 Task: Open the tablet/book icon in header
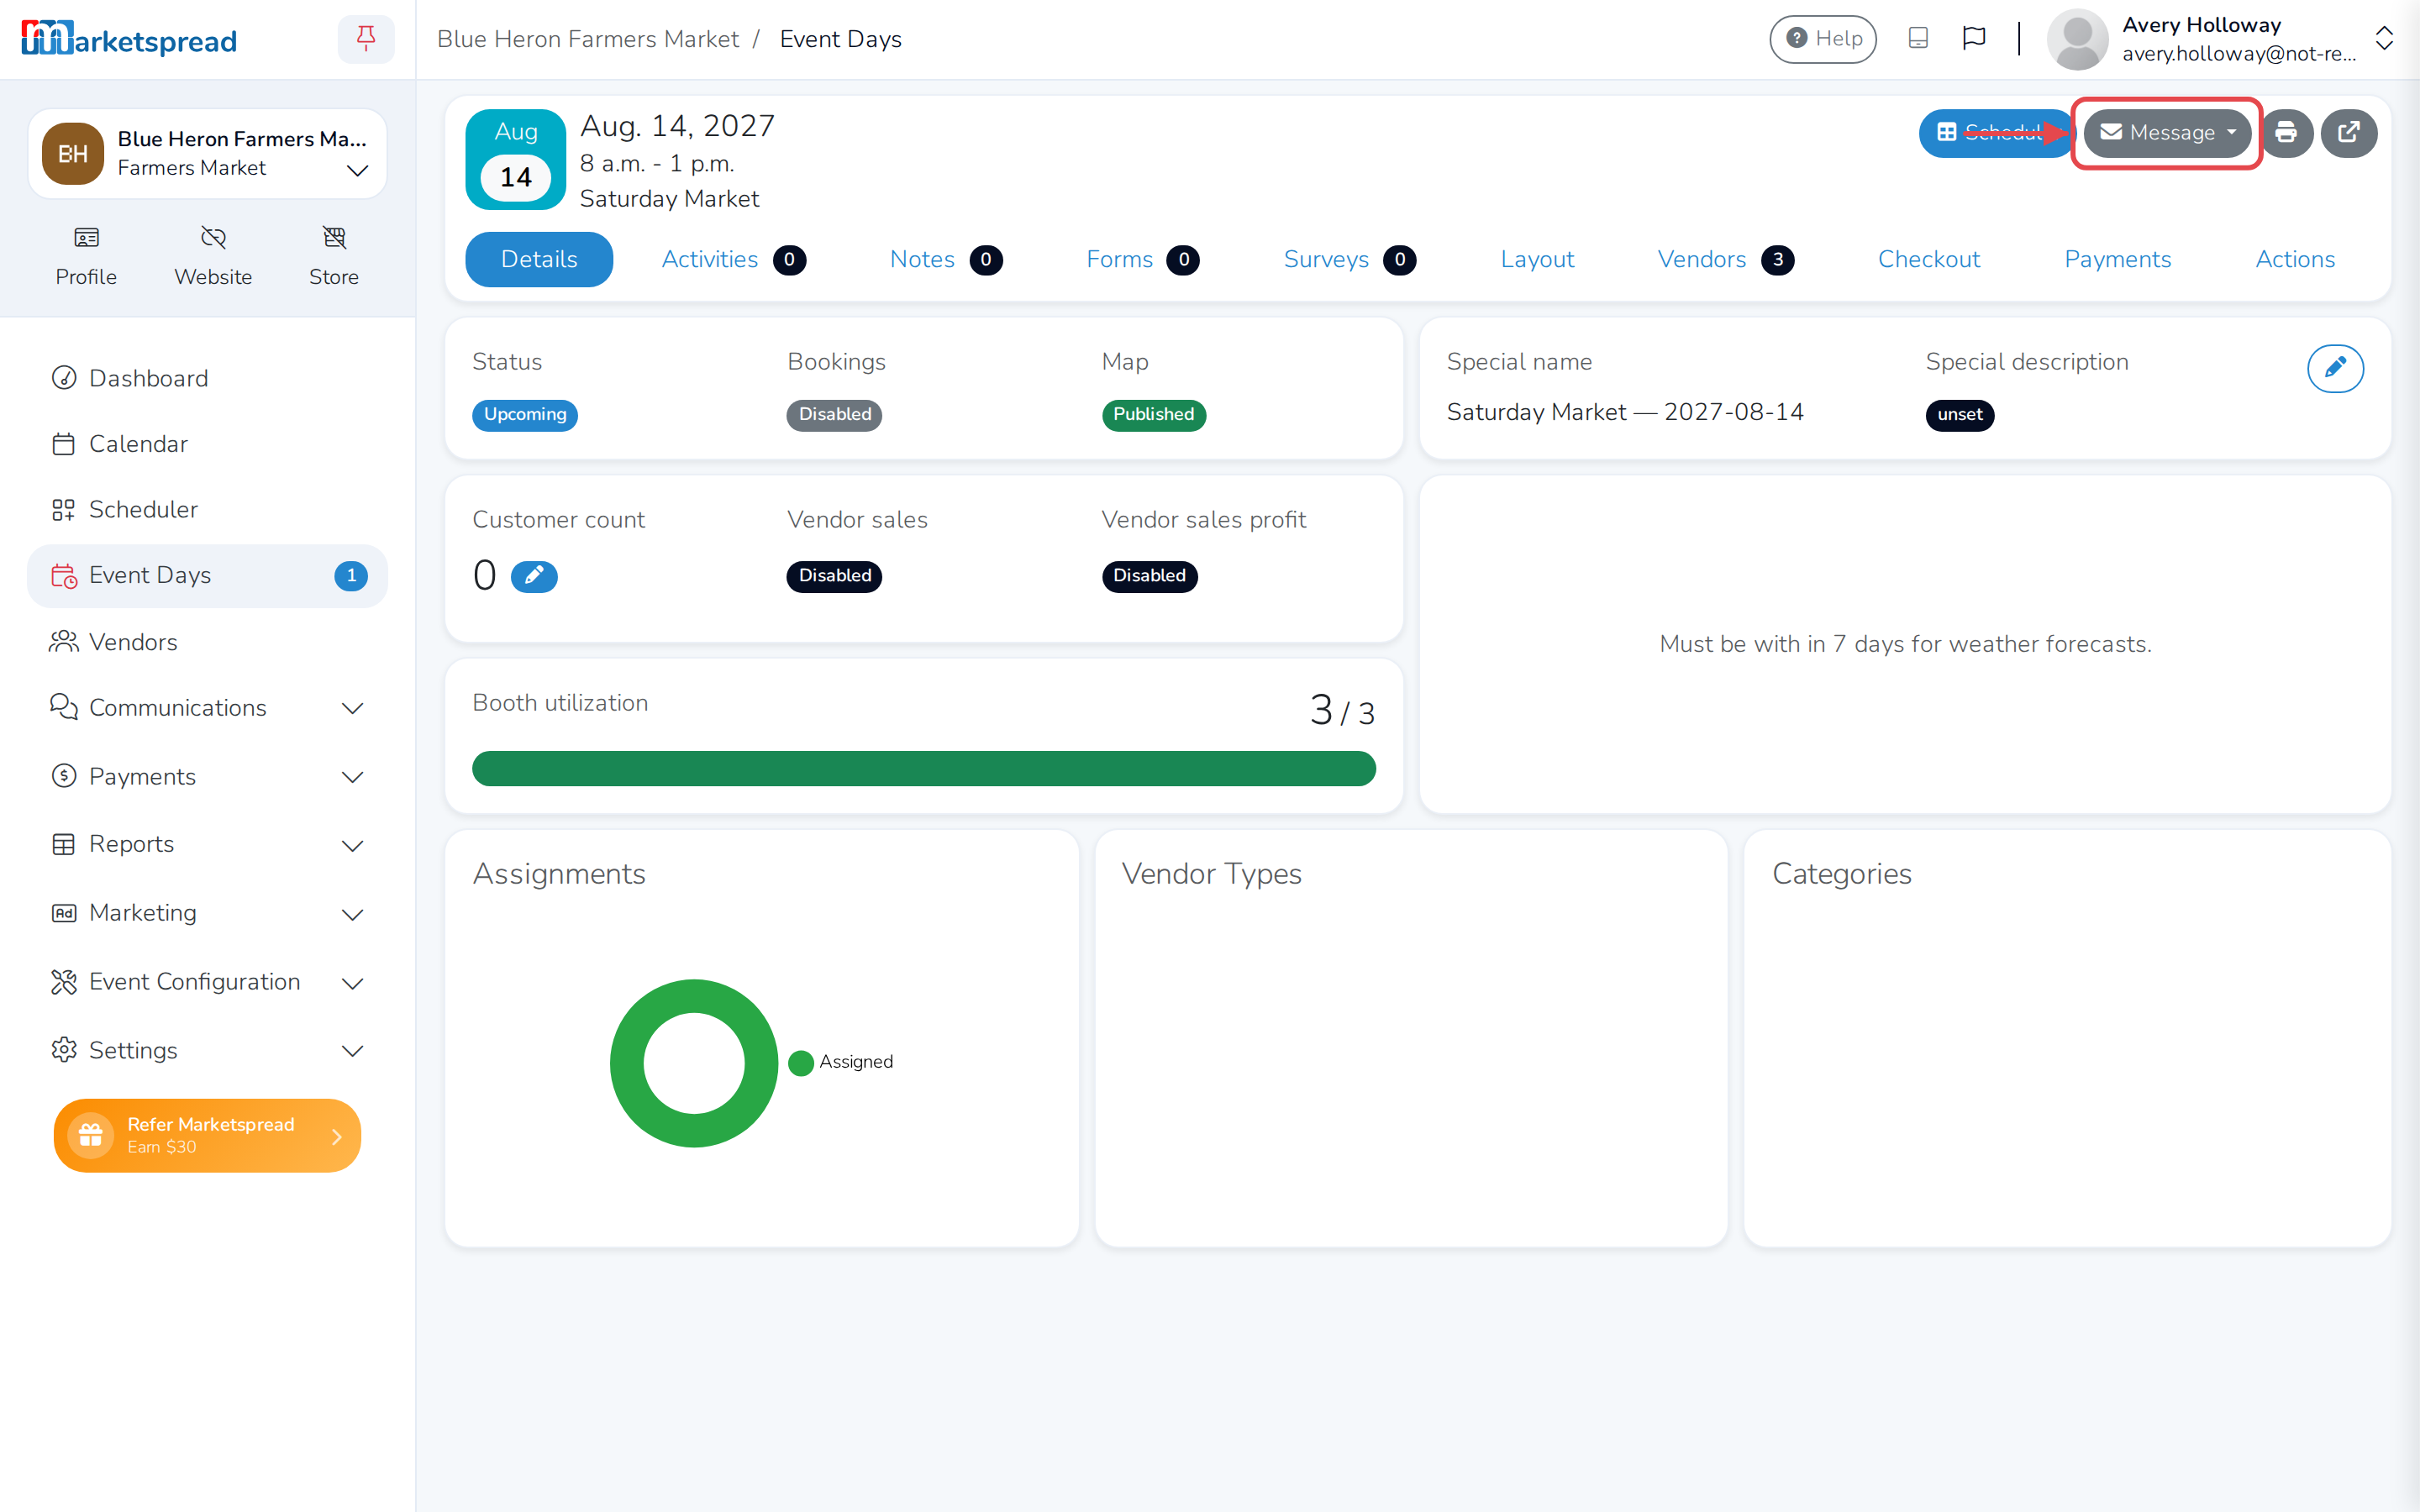coord(1918,38)
